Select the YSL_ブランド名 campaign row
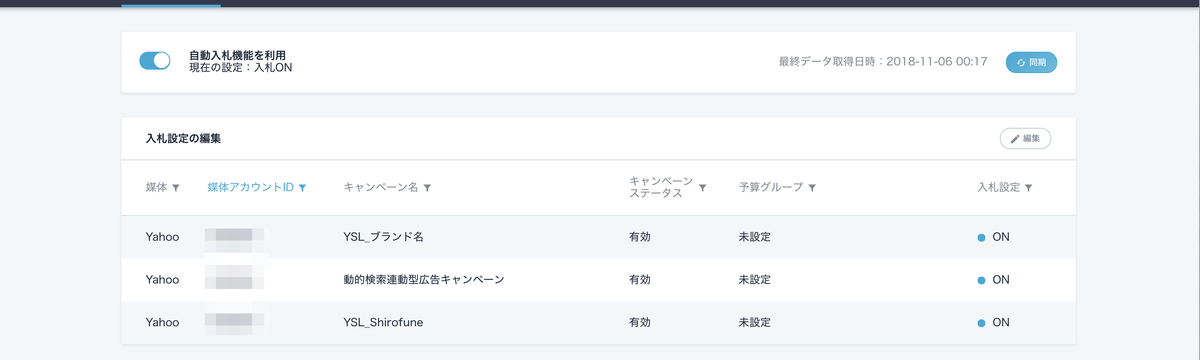Image resolution: width=1200 pixels, height=360 pixels. coord(598,237)
